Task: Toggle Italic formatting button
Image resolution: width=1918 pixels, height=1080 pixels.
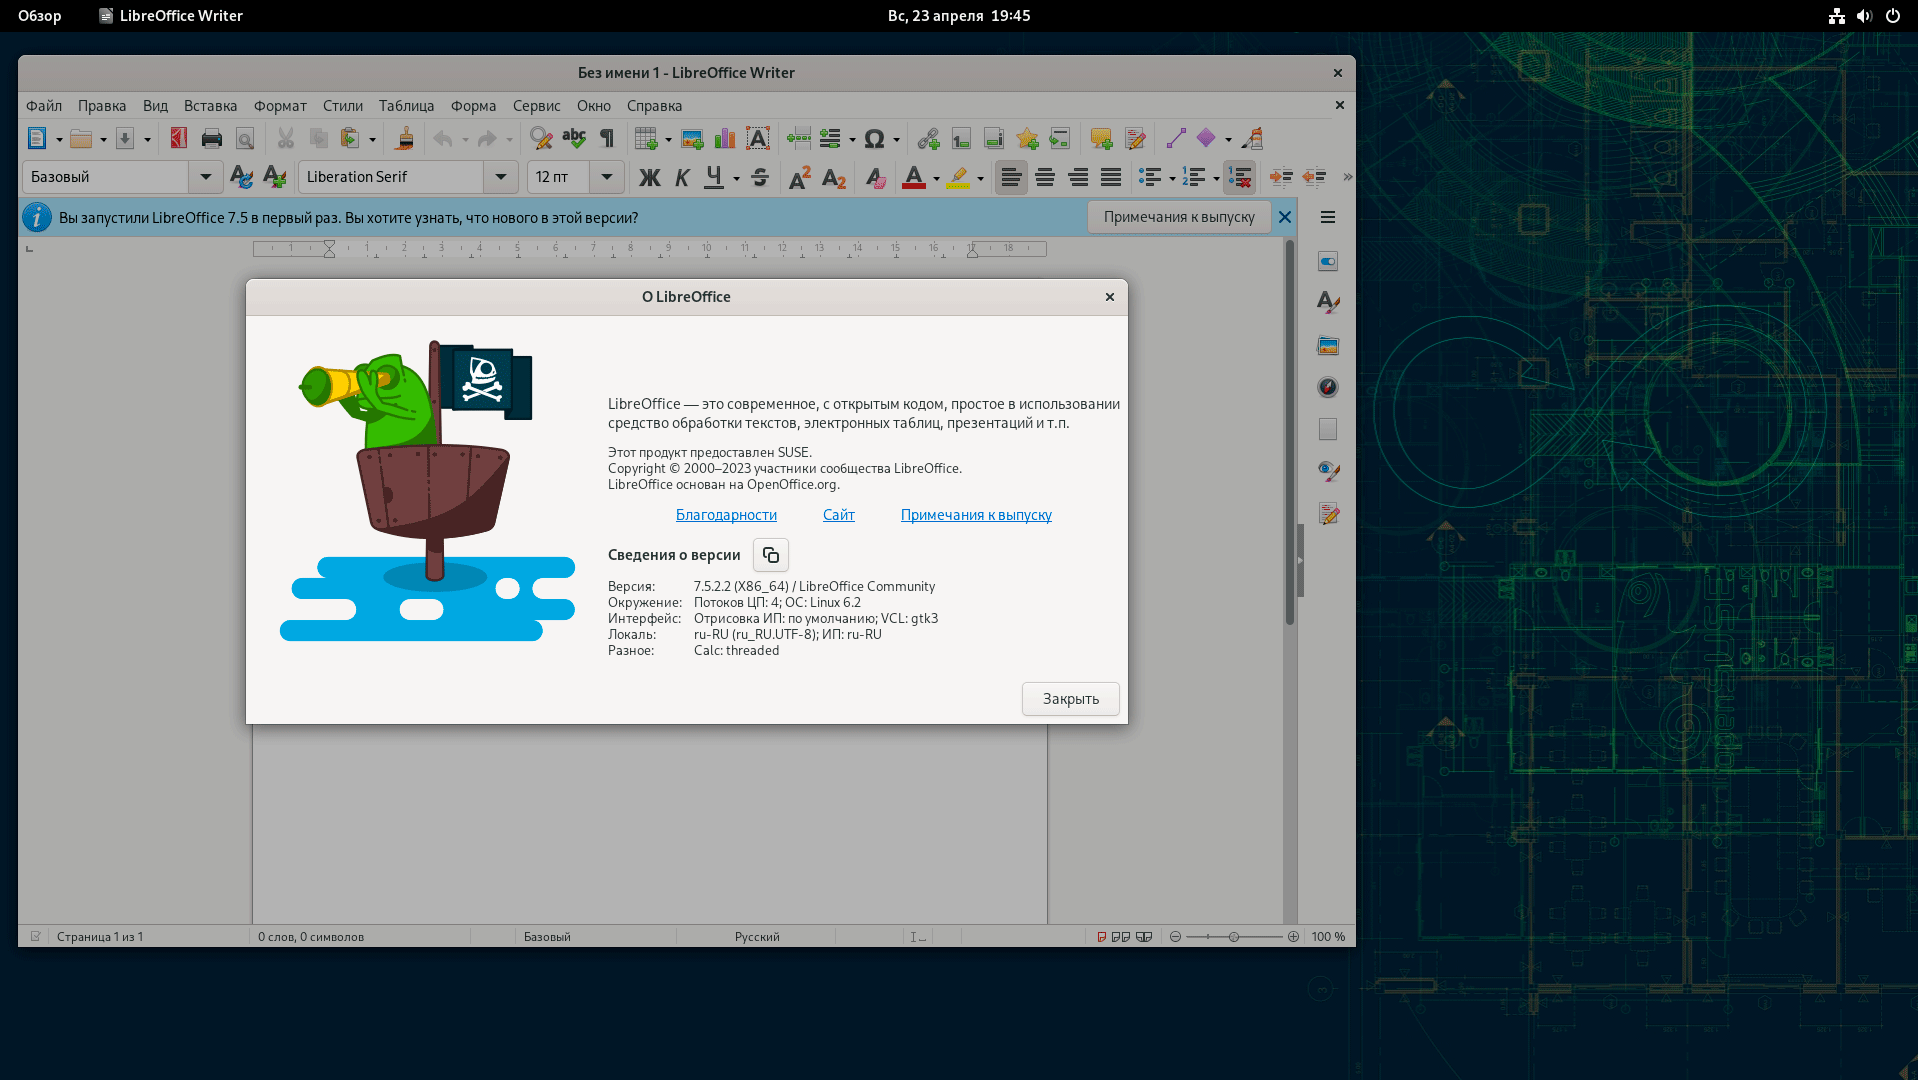Action: point(682,178)
